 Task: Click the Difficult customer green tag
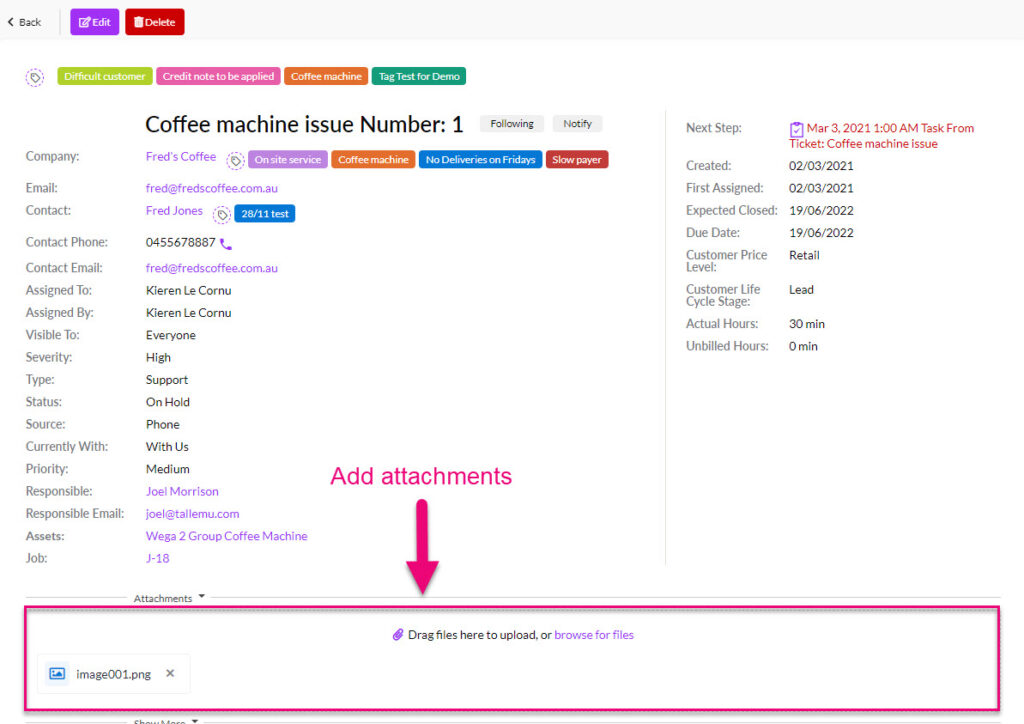pos(104,76)
